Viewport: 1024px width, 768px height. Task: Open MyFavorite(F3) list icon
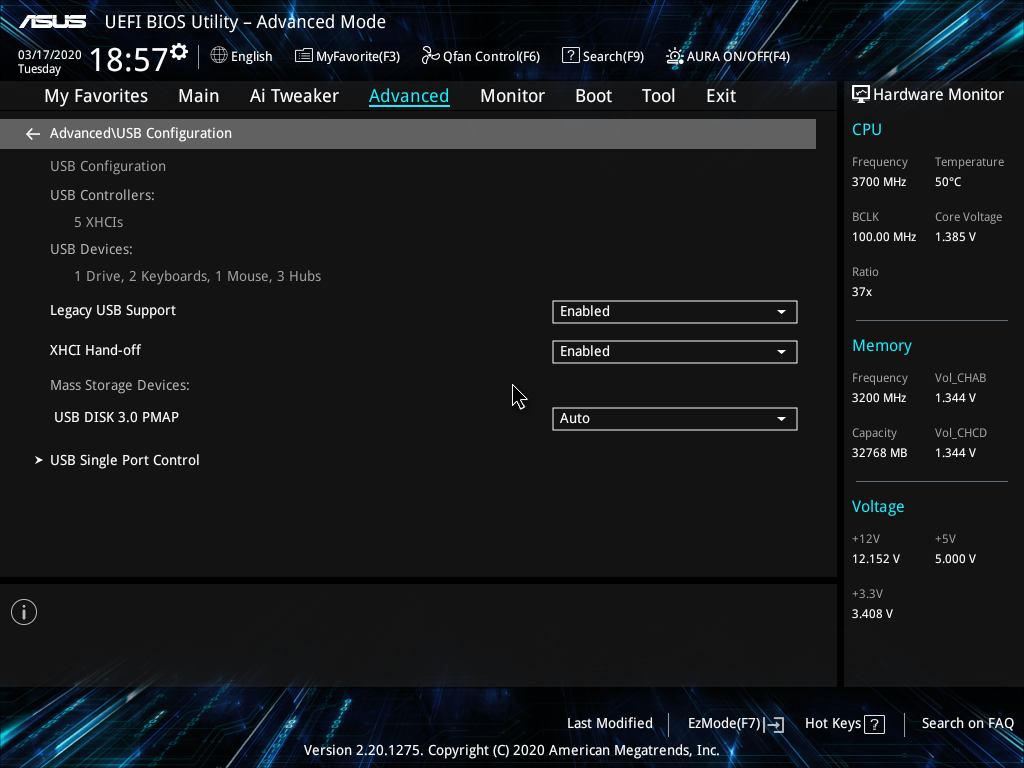303,56
